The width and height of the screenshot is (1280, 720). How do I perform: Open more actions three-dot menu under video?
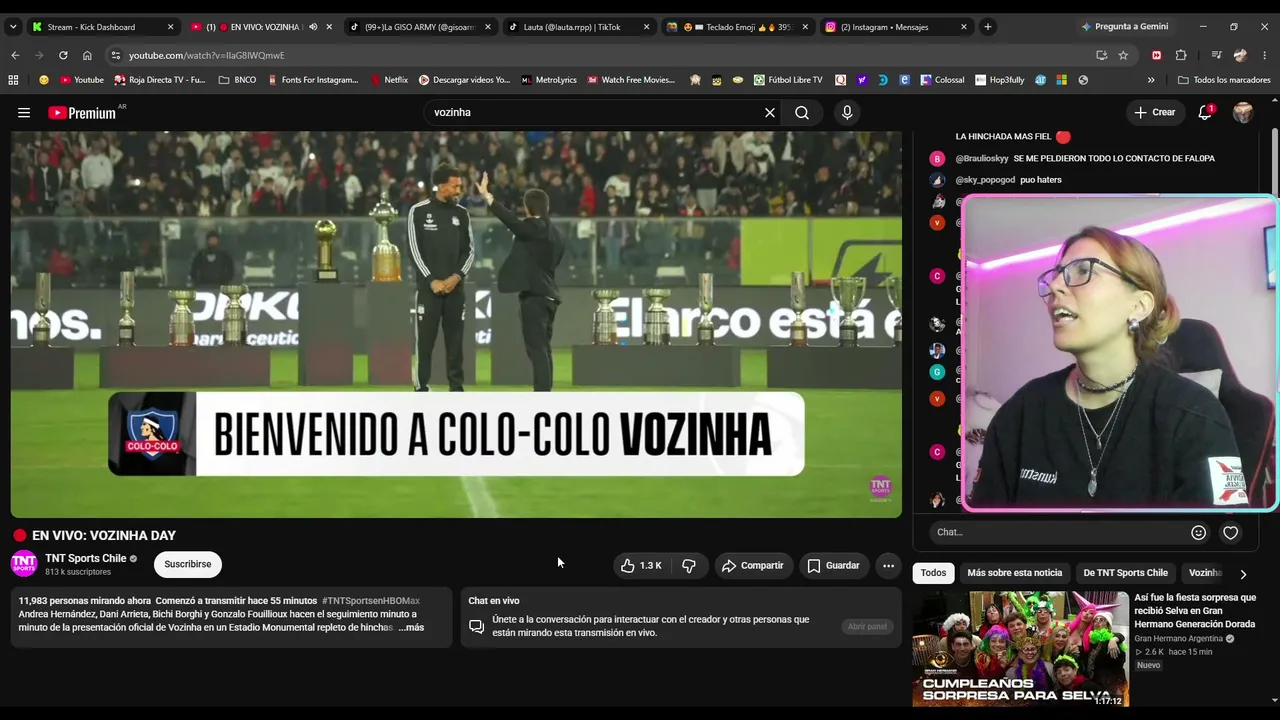click(x=888, y=566)
